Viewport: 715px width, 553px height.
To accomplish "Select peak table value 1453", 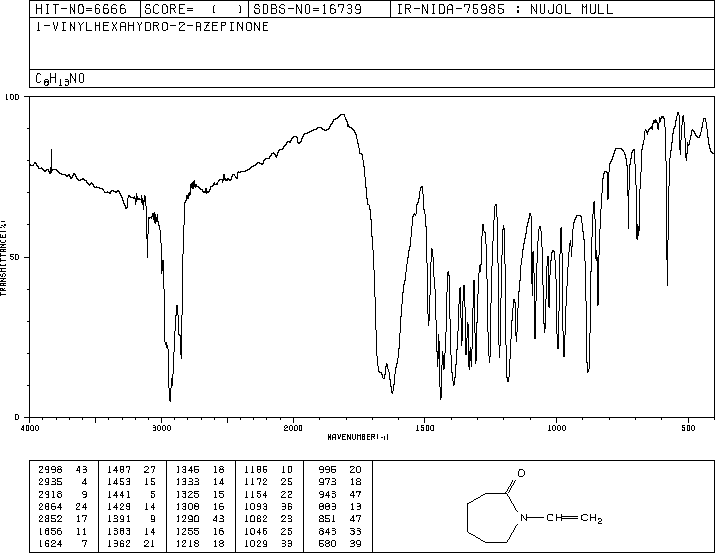I will (x=119, y=482).
